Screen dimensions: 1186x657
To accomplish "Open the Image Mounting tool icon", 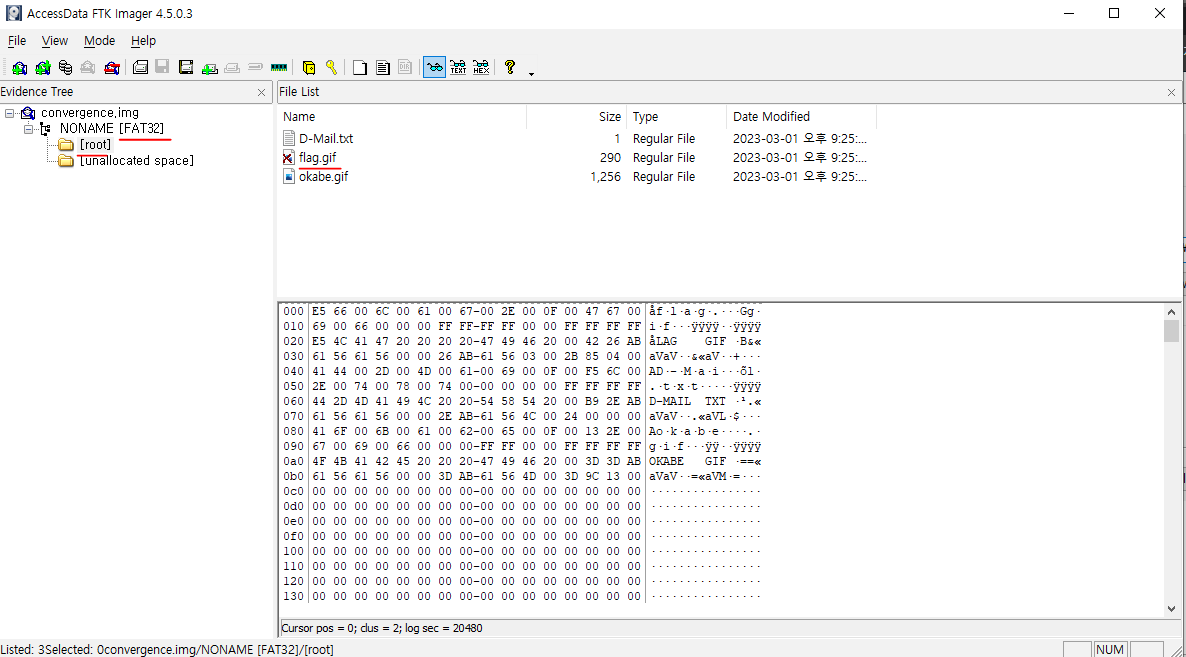I will click(66, 67).
